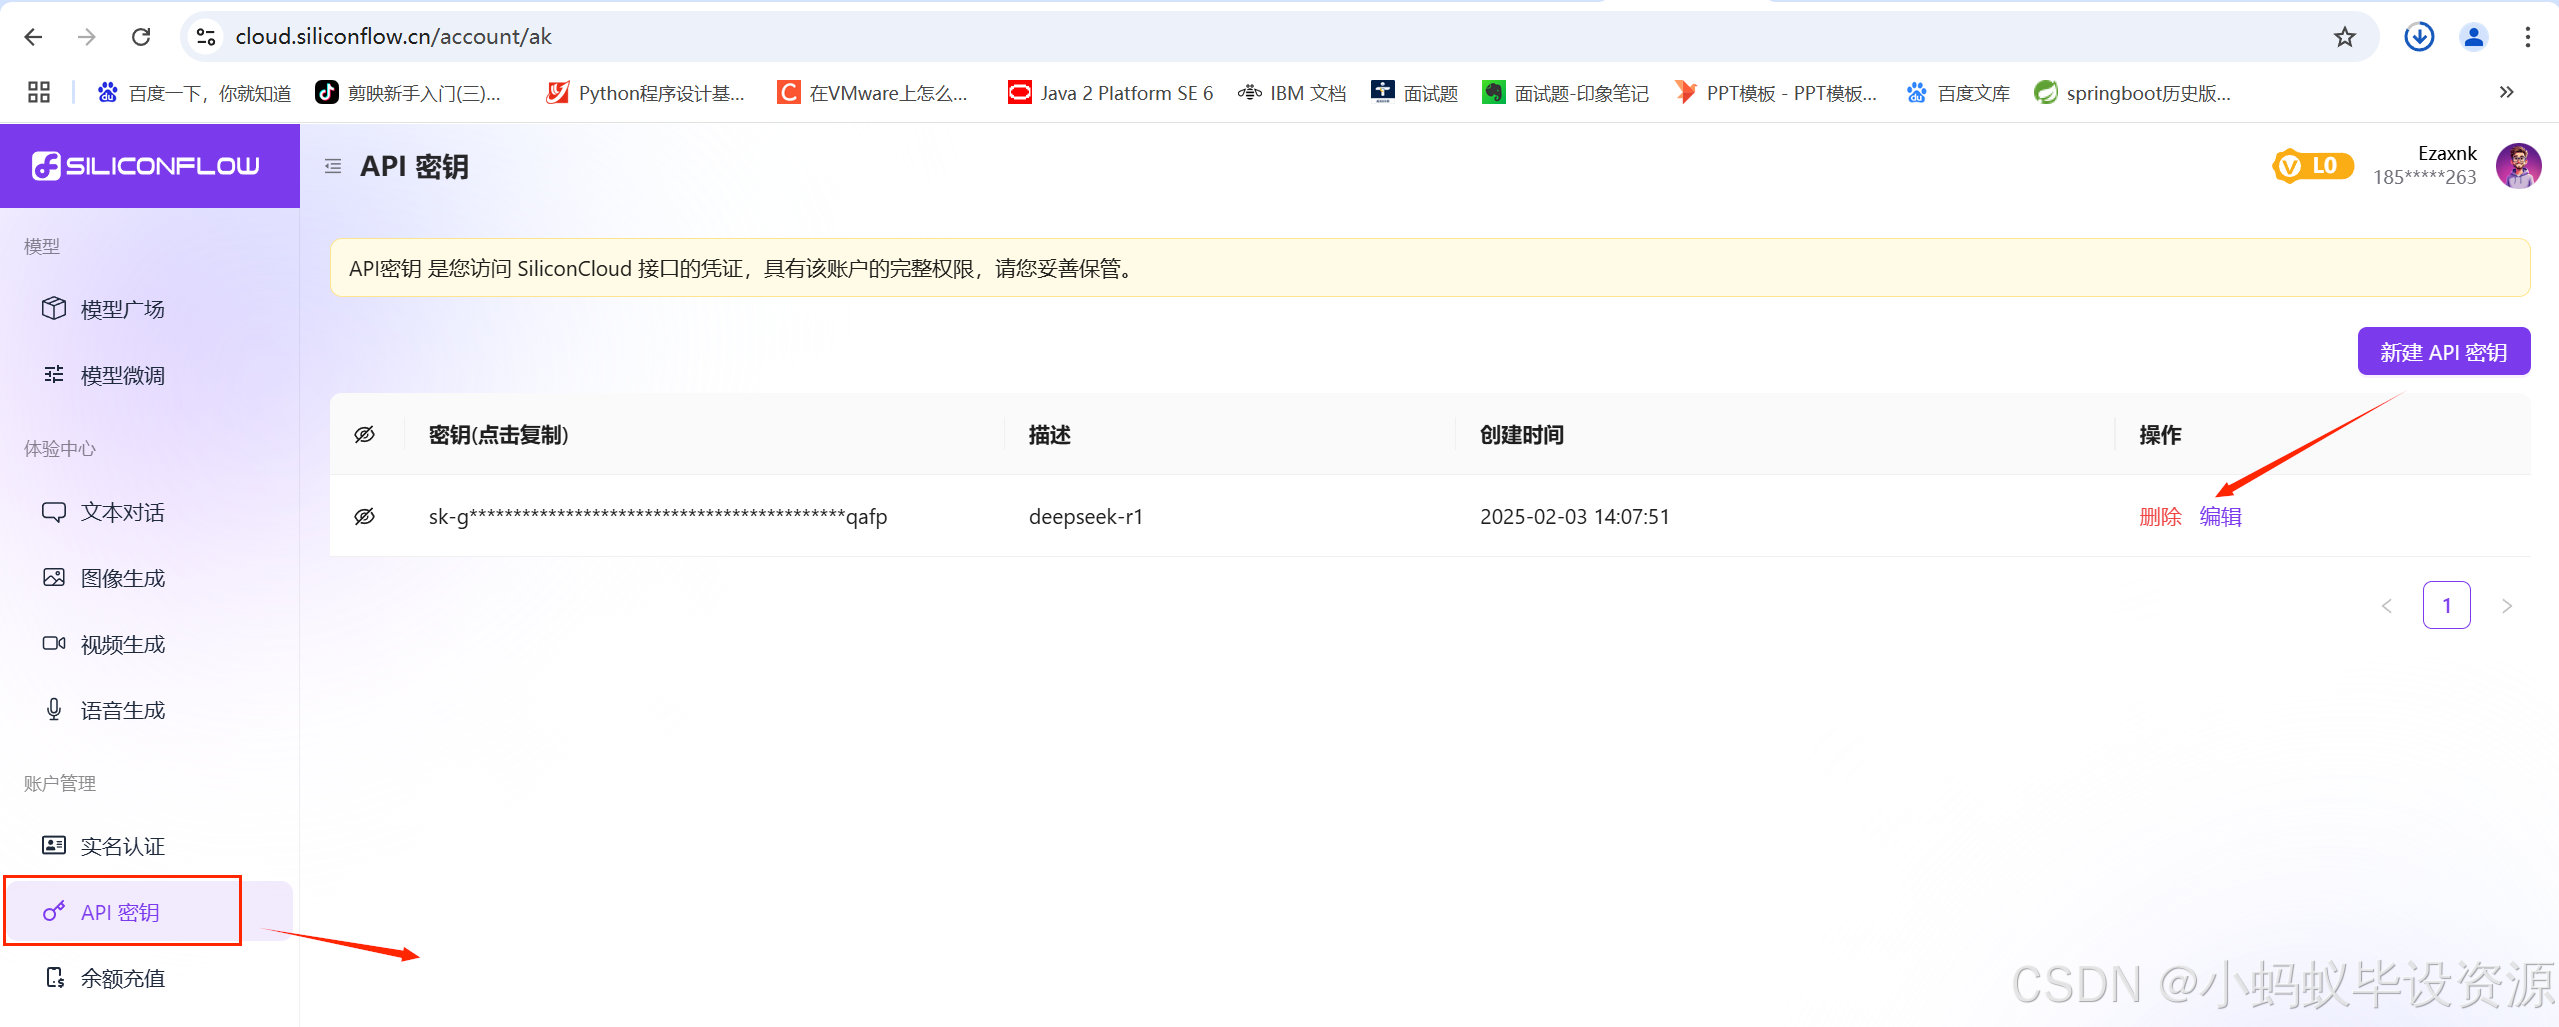This screenshot has width=2559, height=1027.
Task: Go to the next page of keys
Action: tap(2506, 606)
